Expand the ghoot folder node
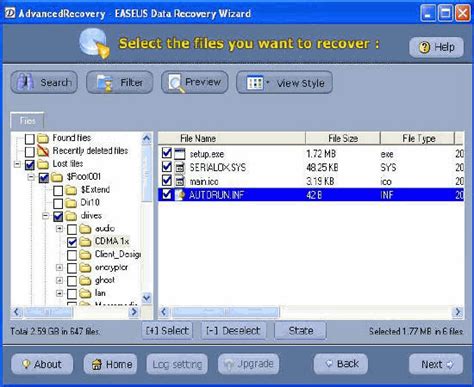 click(x=60, y=281)
